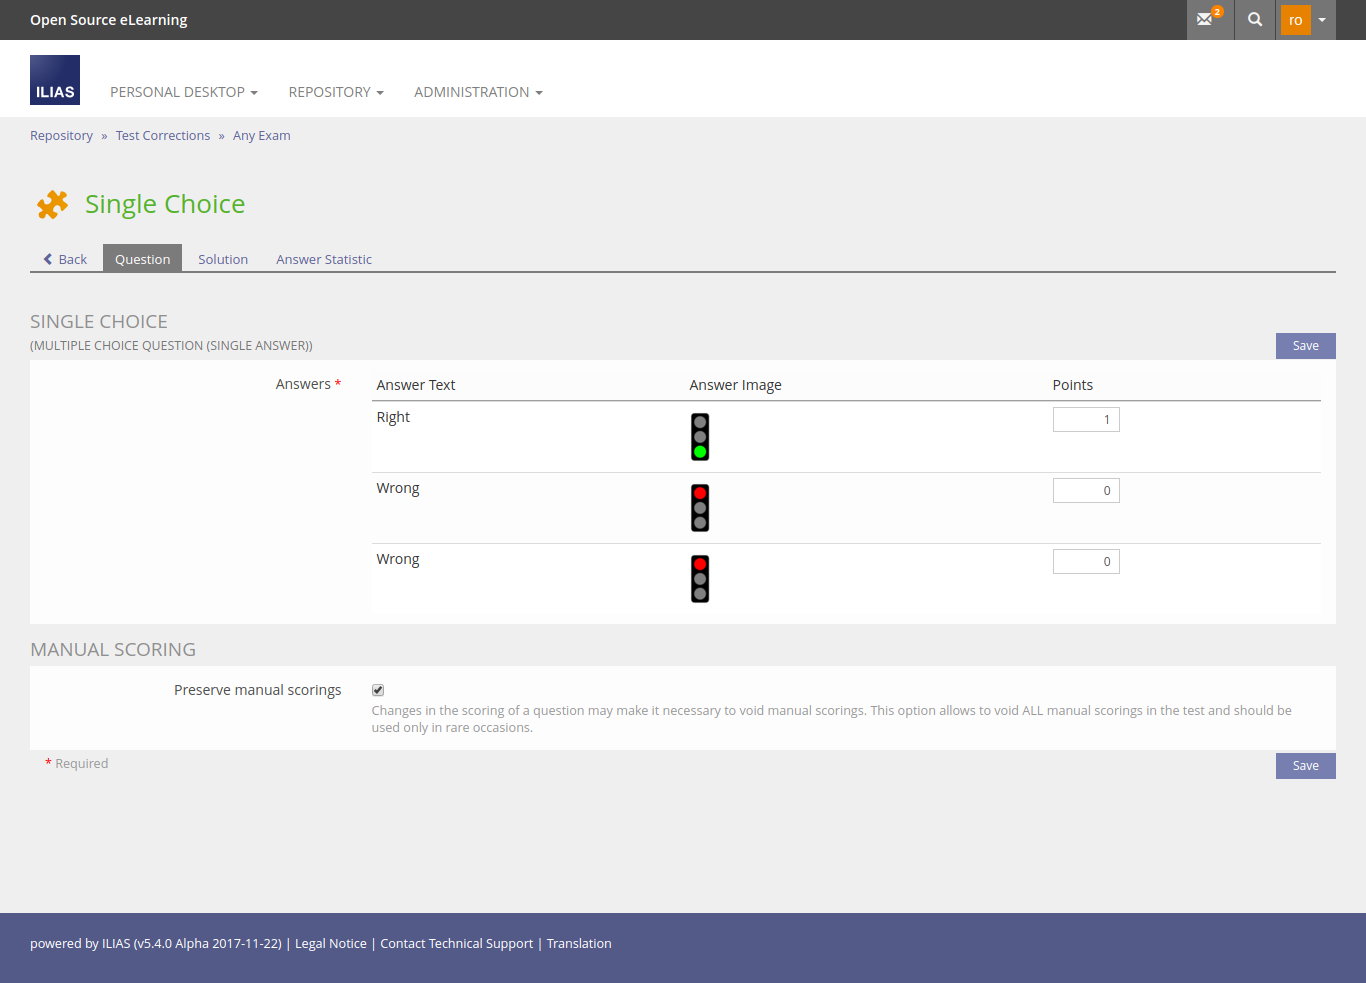This screenshot has height=983, width=1366.
Task: Click the points field for Right answer
Action: pyautogui.click(x=1085, y=420)
